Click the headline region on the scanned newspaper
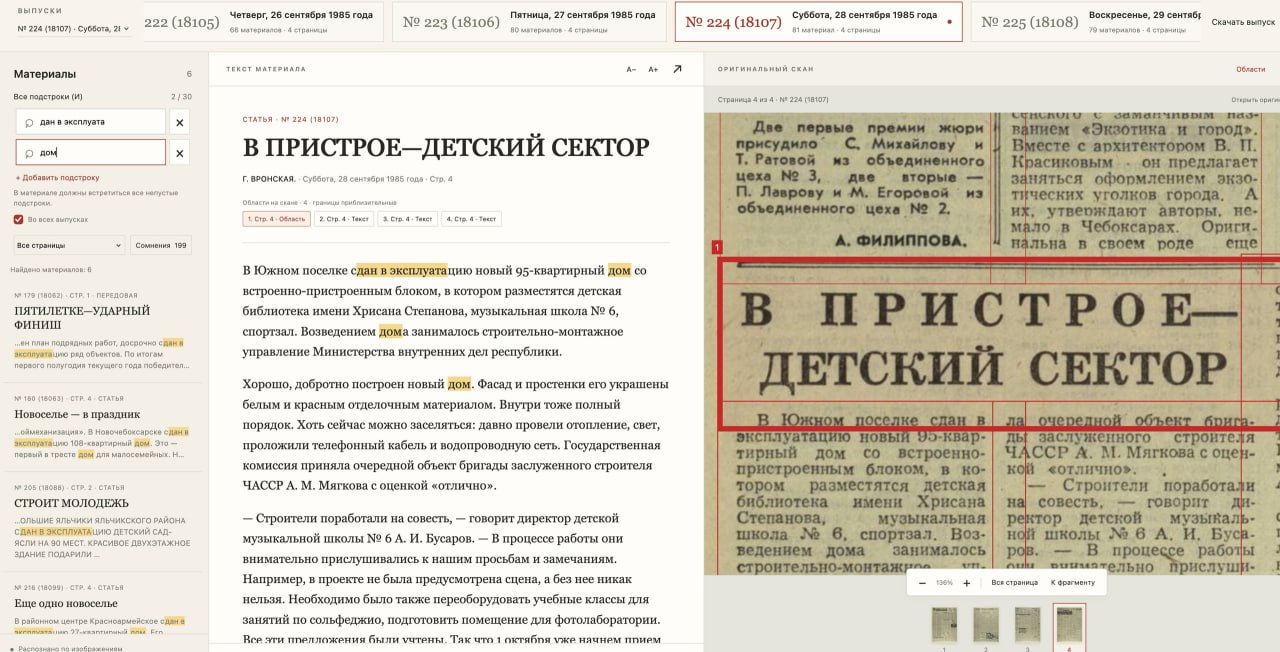The image size is (1280, 652). (x=998, y=344)
